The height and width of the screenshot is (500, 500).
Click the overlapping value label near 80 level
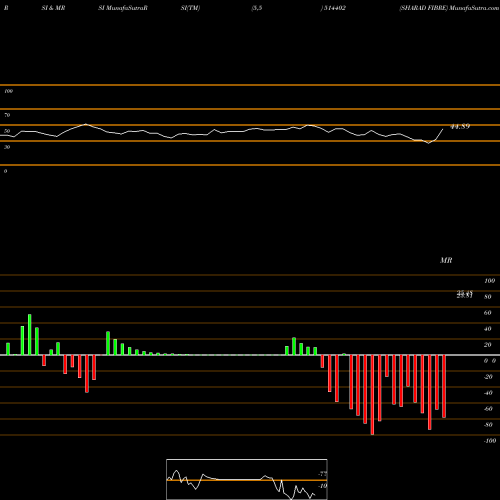pos(465,294)
